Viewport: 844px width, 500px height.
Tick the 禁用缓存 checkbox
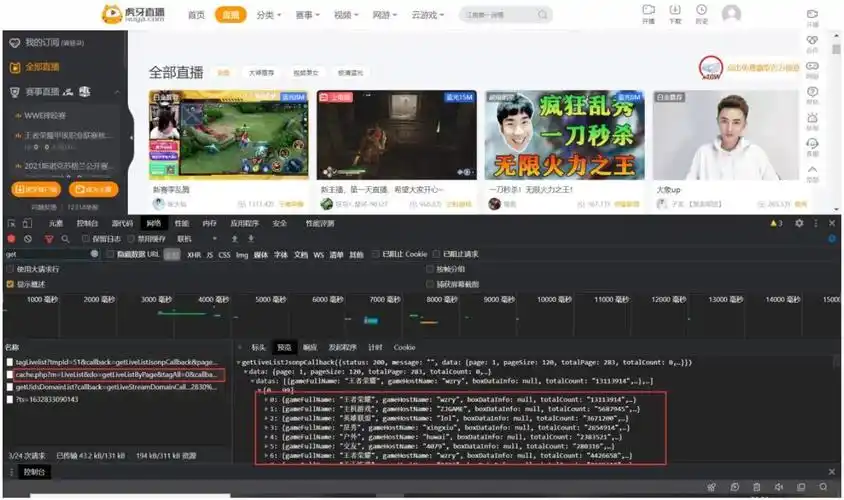point(132,239)
